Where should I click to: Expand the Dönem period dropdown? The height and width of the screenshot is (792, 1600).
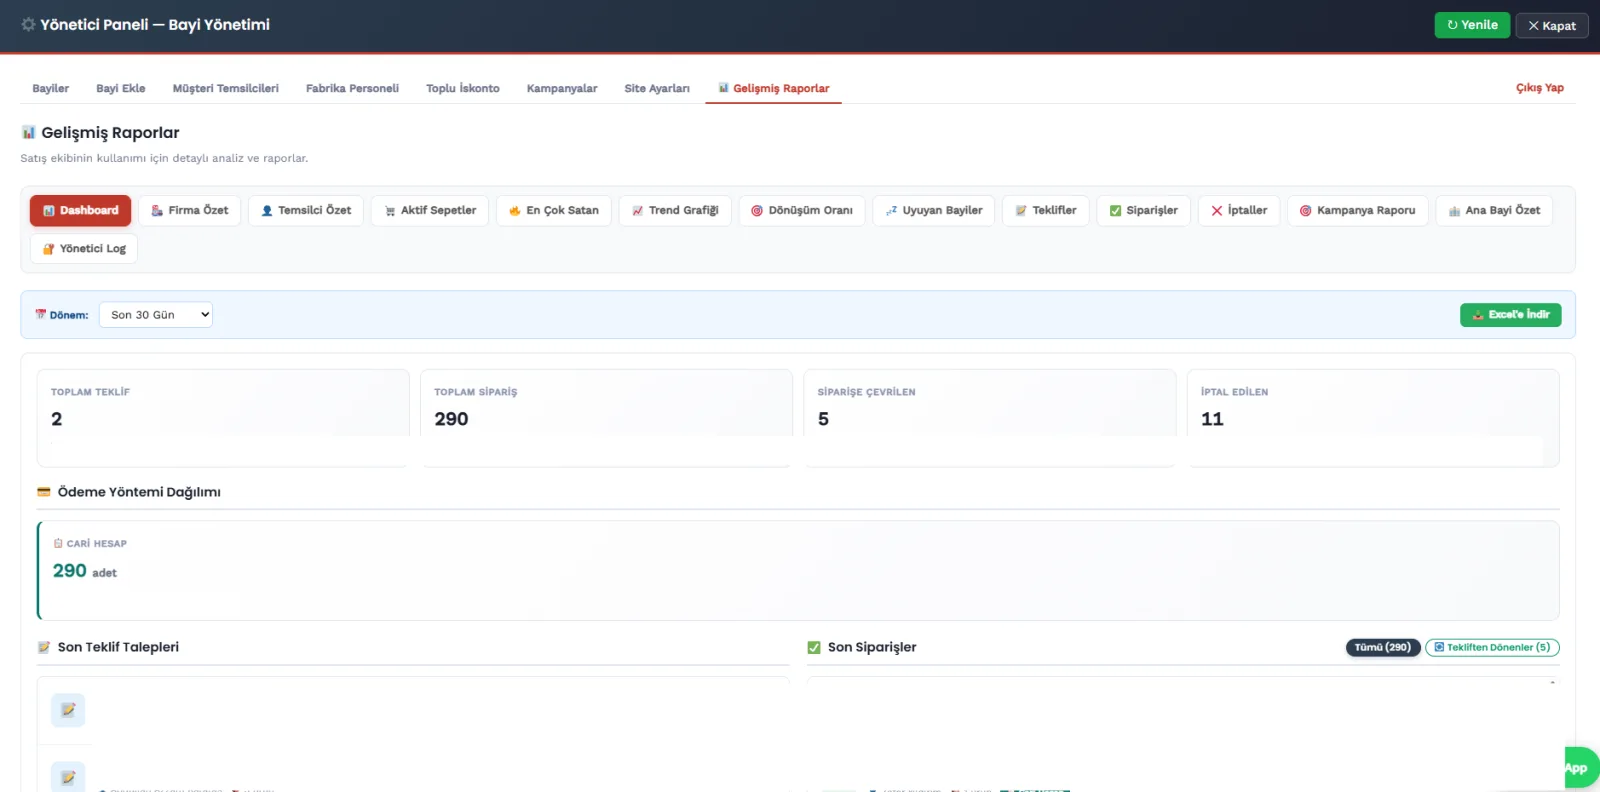tap(156, 315)
